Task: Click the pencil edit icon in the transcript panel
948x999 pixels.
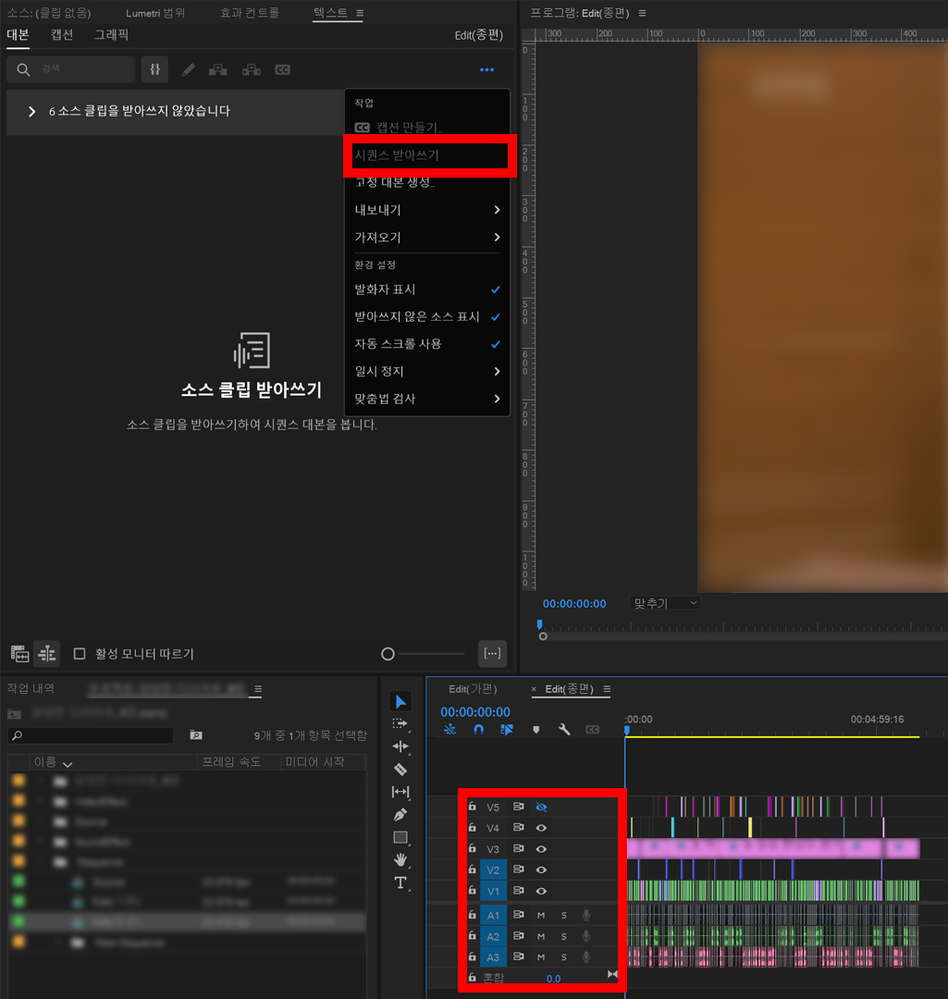Action: click(188, 69)
